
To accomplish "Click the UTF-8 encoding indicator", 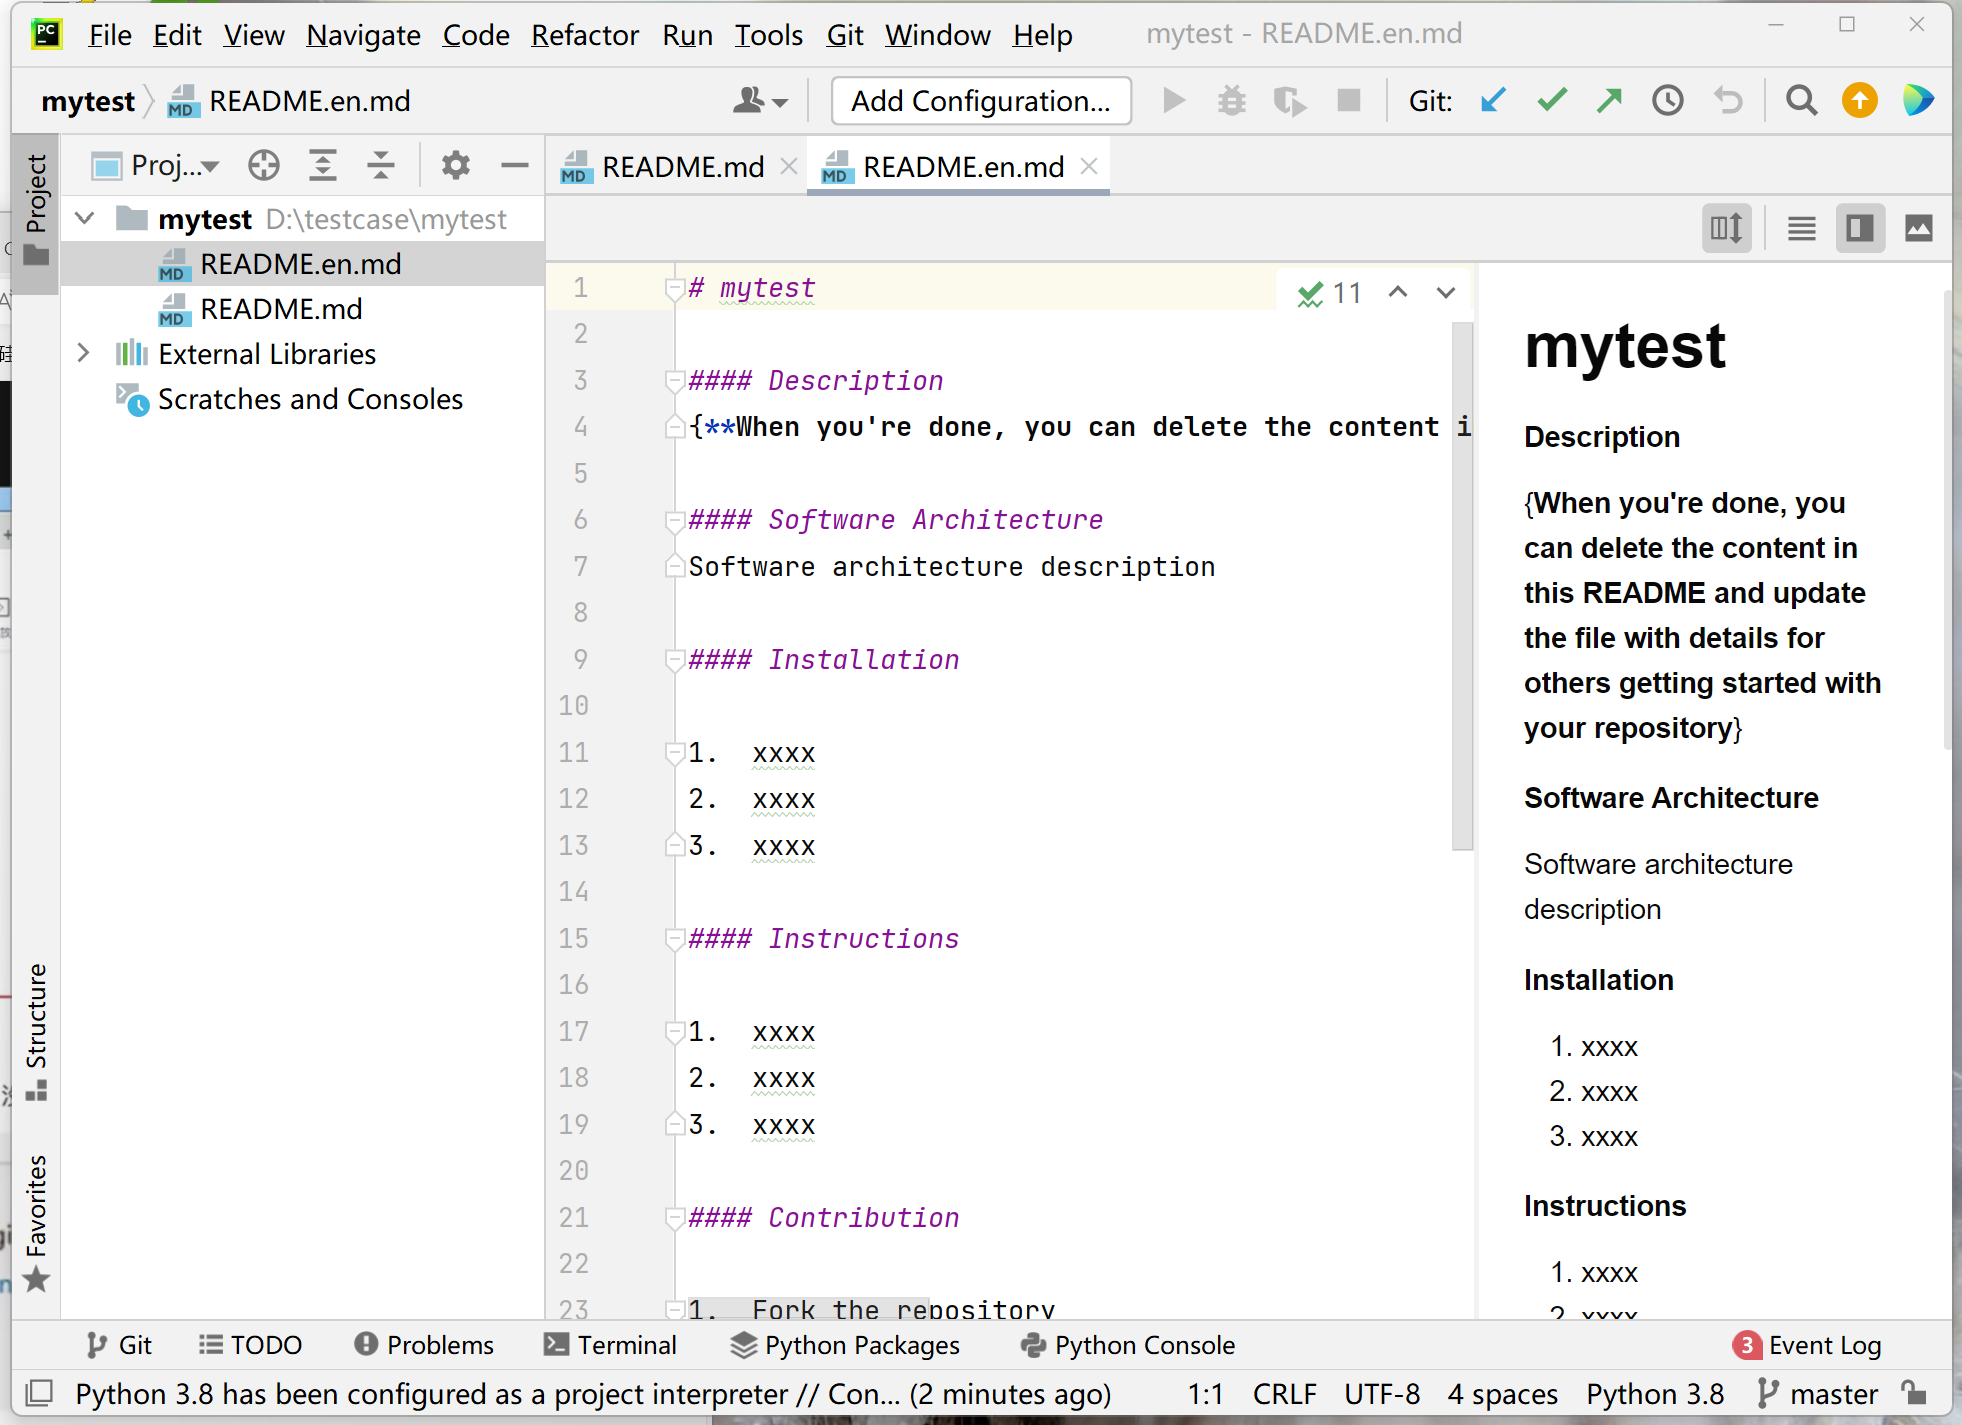I will 1382,1393.
